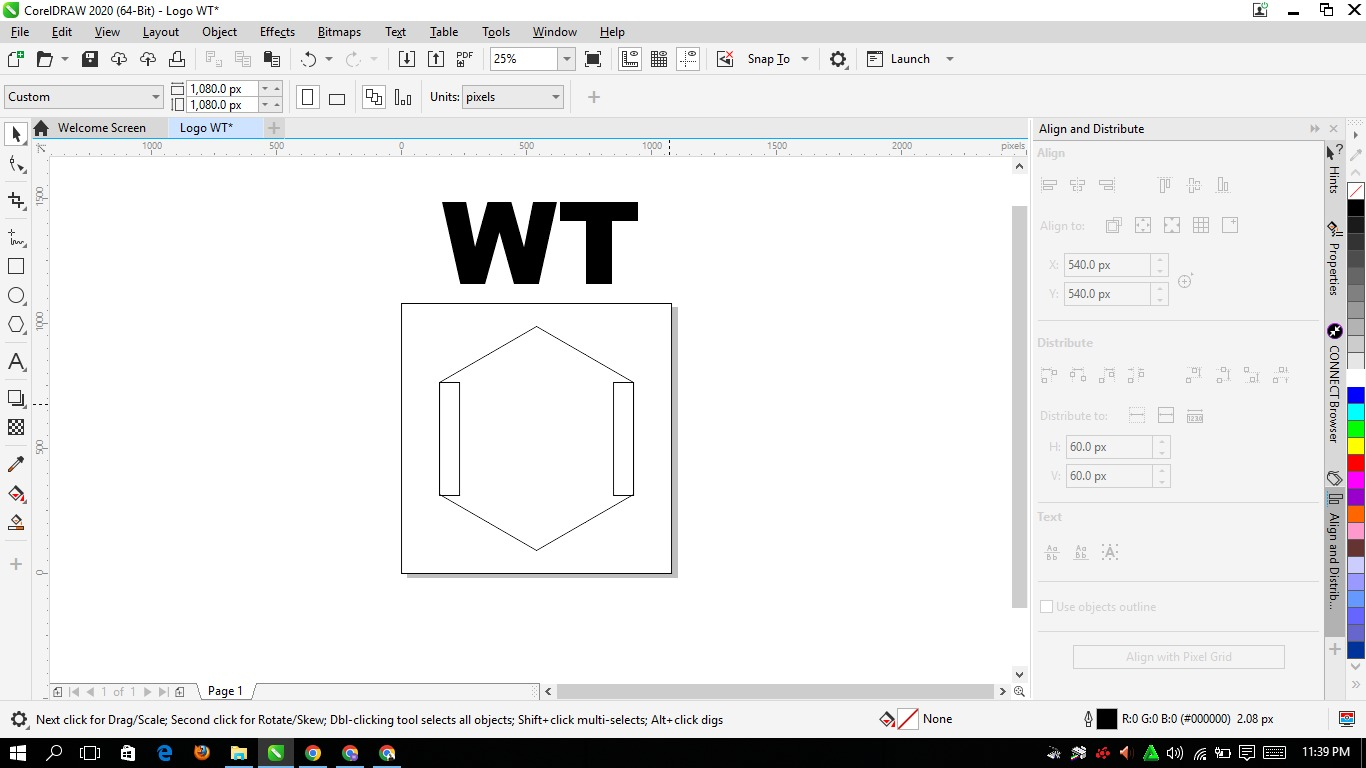Open the Effects menu
This screenshot has width=1366, height=768.
coord(277,32)
